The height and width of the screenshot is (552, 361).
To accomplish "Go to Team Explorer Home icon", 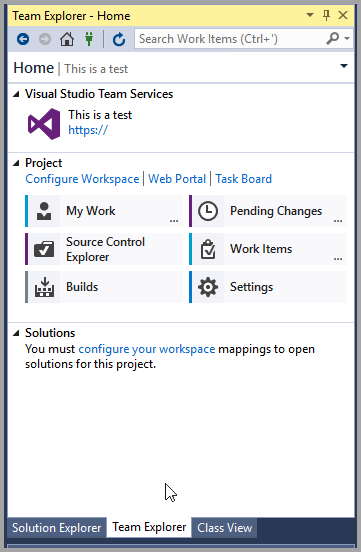I will point(67,39).
